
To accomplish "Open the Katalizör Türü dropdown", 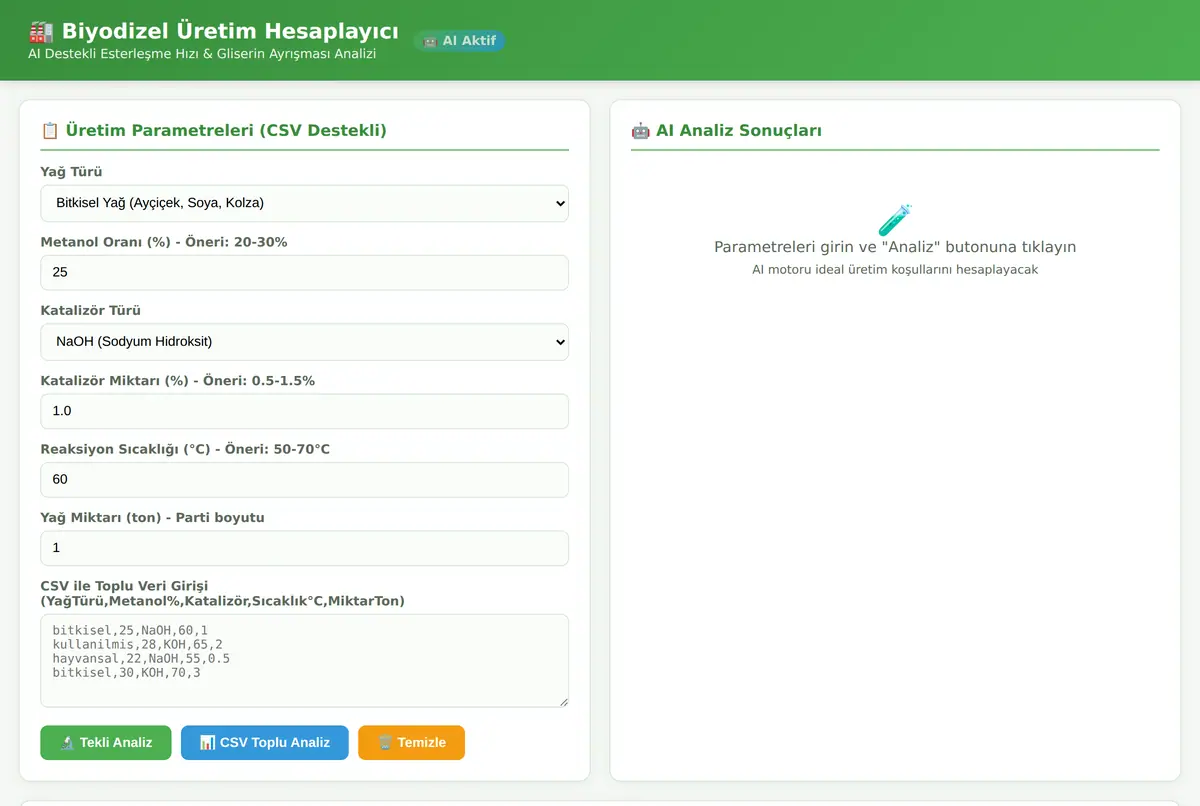I will pyautogui.click(x=305, y=342).
